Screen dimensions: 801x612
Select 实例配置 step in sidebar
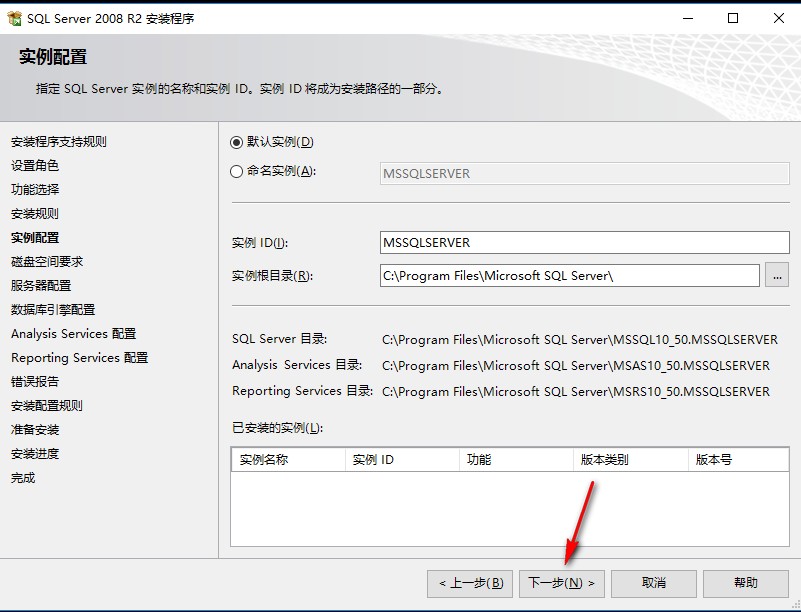35,238
